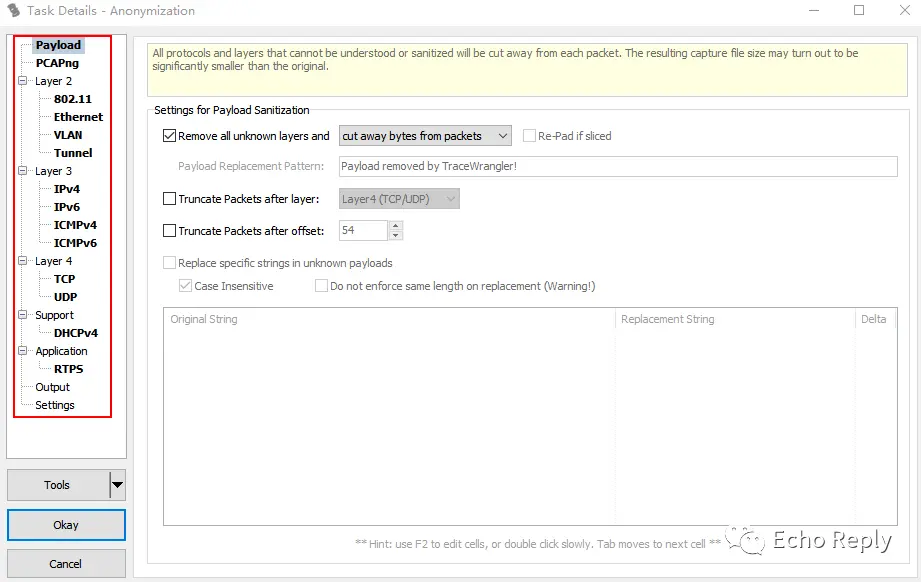This screenshot has height=582, width=921.
Task: Click the Tools button
Action: [57, 485]
